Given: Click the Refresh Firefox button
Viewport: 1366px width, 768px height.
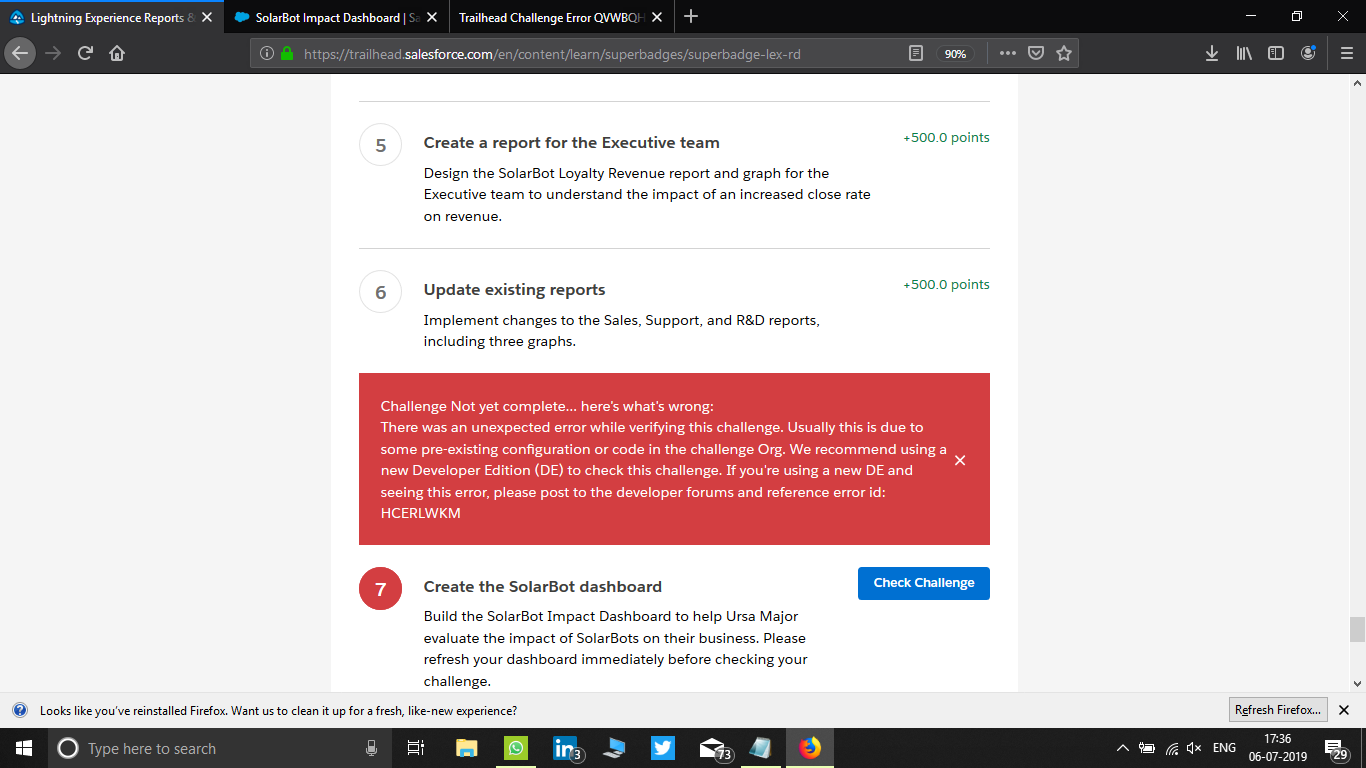Looking at the screenshot, I should (1278, 709).
